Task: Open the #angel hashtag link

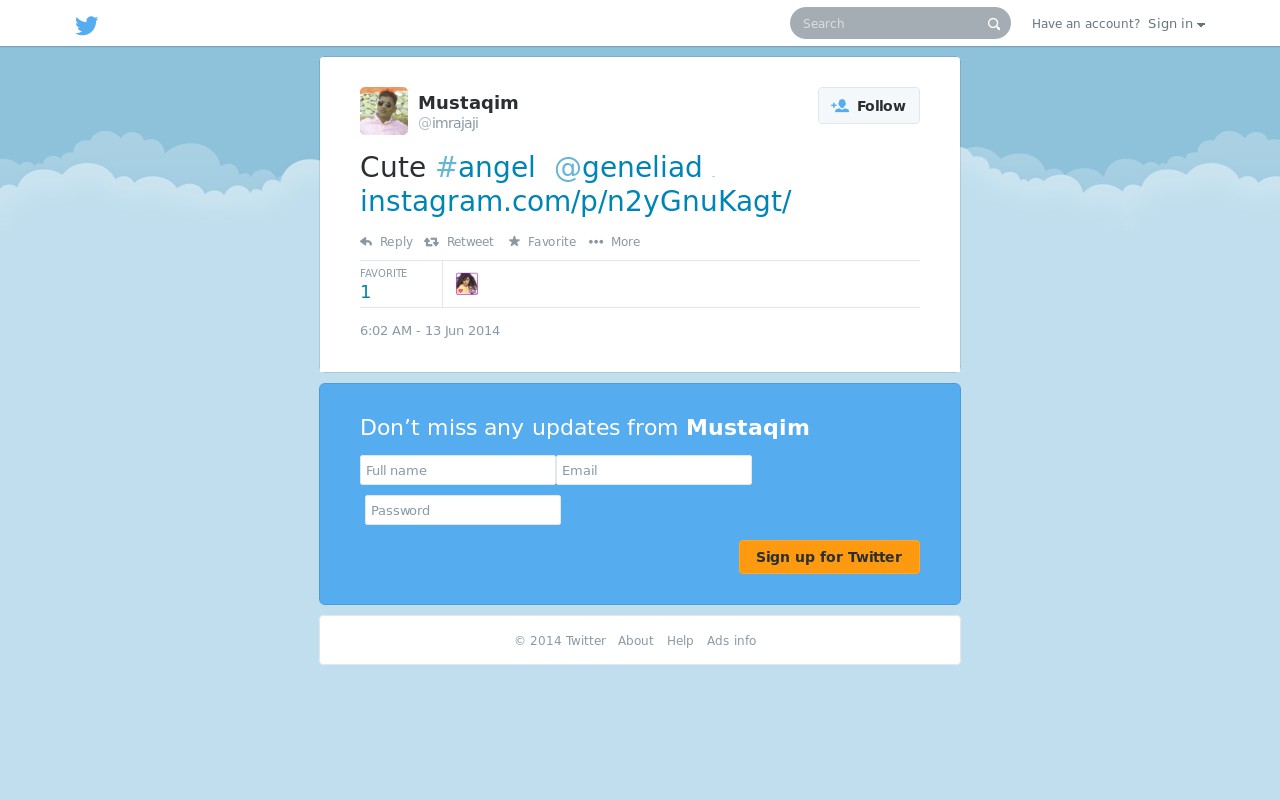Action: click(486, 167)
